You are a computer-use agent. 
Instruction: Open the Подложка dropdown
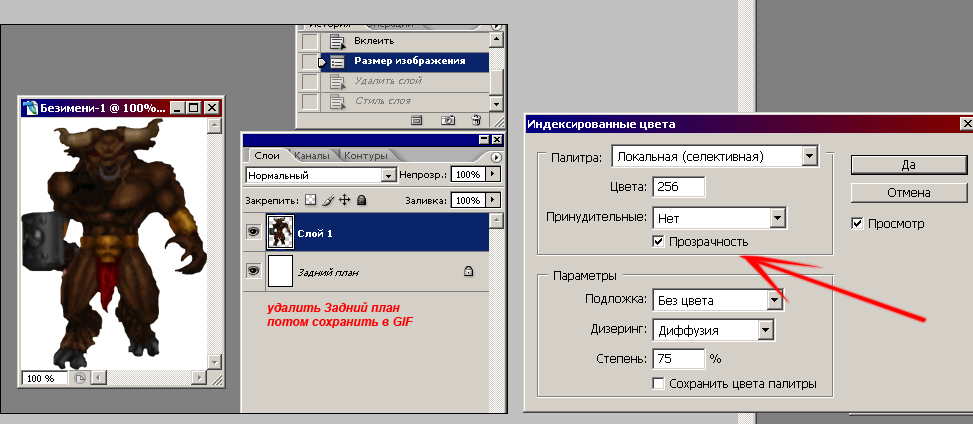(x=774, y=300)
